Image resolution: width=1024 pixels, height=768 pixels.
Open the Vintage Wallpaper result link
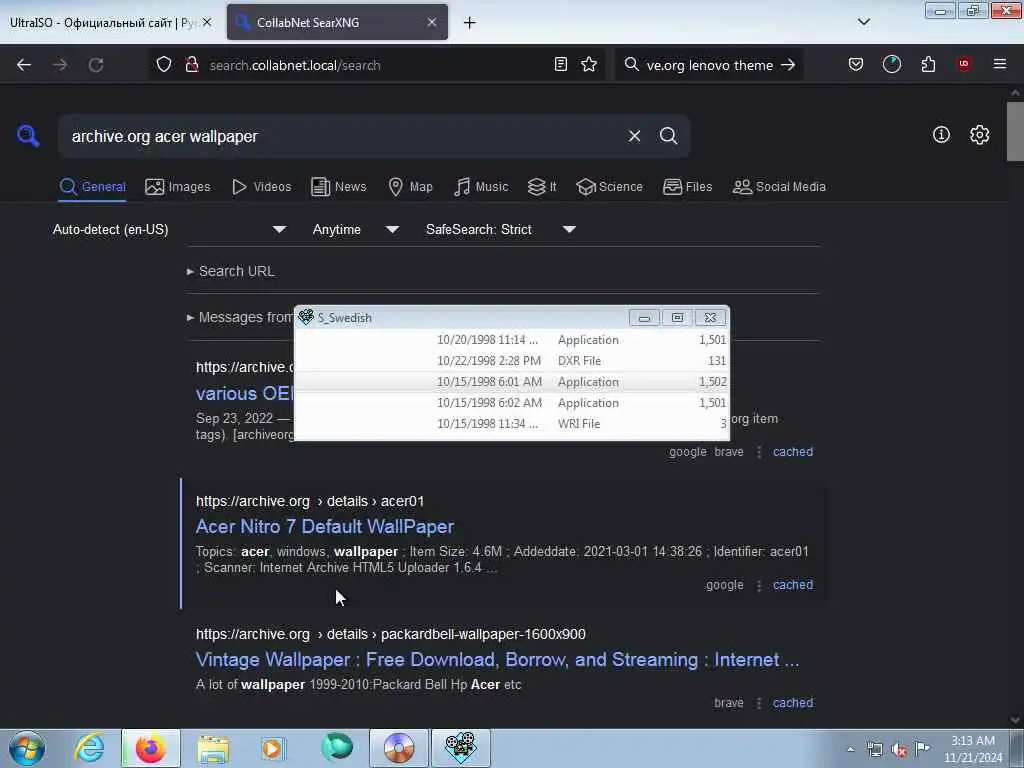click(x=497, y=660)
